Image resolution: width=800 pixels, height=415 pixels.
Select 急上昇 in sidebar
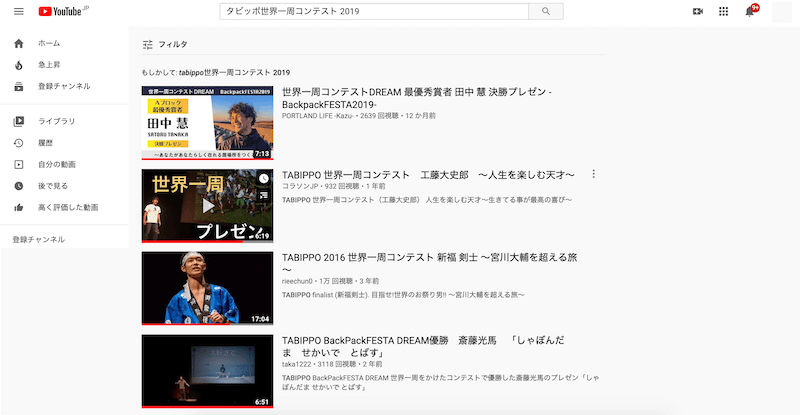coord(49,65)
